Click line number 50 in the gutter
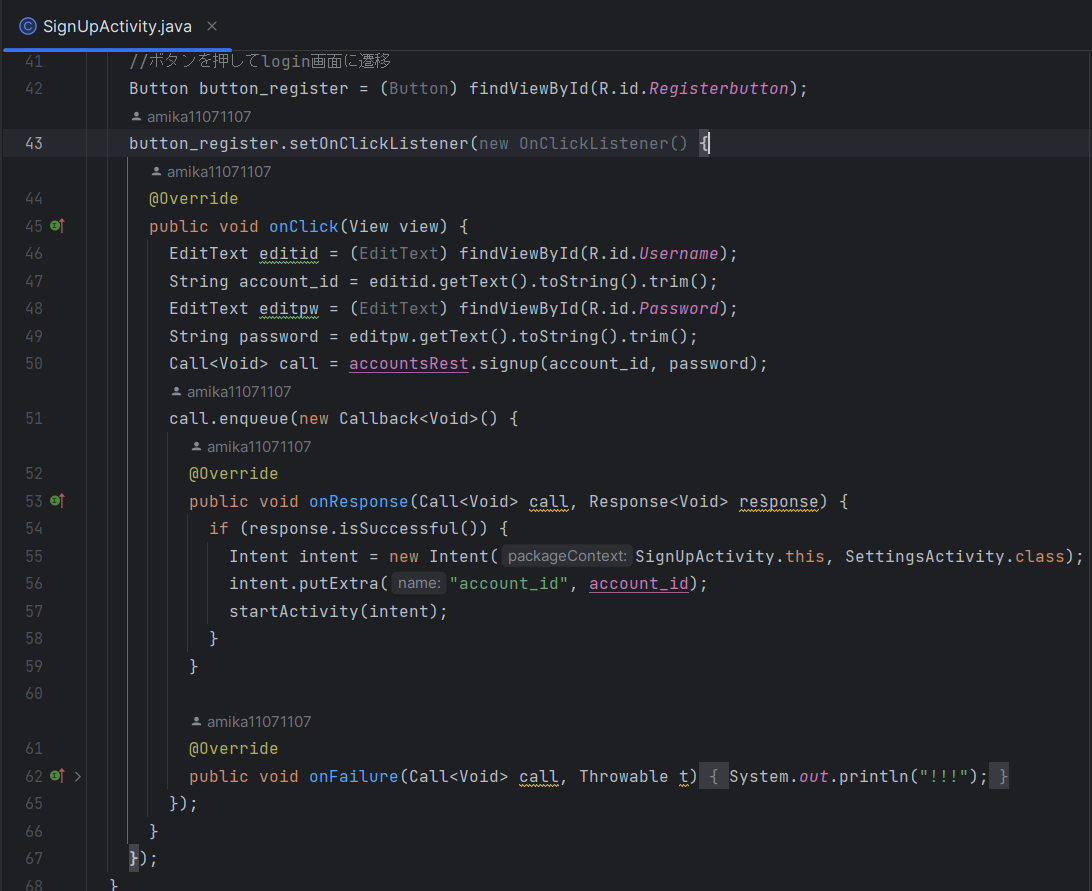This screenshot has width=1092, height=891. click(x=33, y=364)
